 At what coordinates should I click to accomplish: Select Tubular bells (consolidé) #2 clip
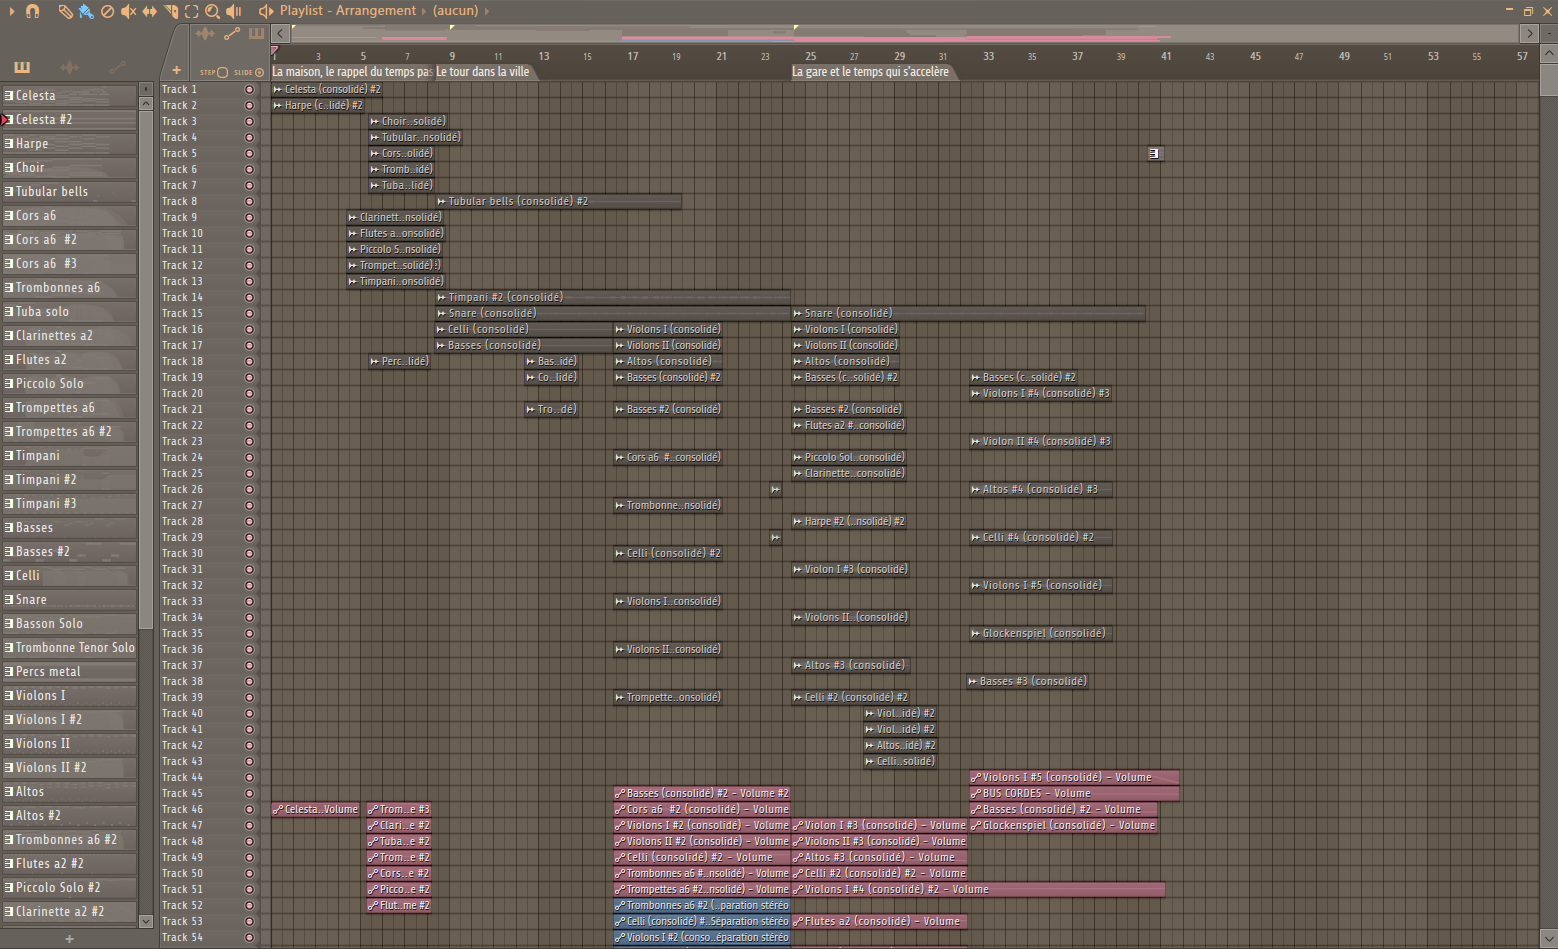[559, 201]
